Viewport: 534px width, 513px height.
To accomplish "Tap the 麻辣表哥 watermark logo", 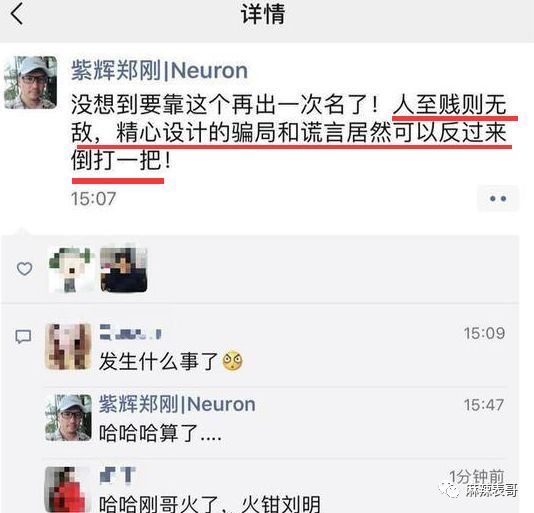I will click(x=479, y=491).
